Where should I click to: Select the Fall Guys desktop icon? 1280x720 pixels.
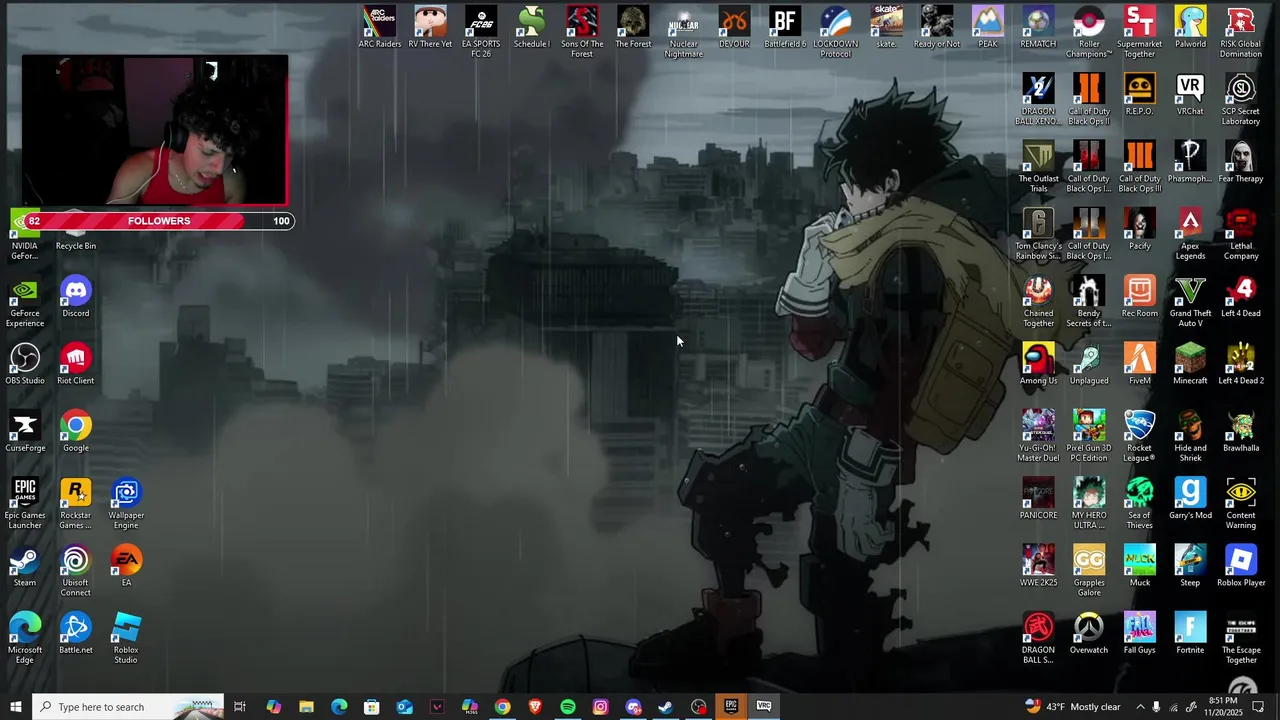(1139, 633)
